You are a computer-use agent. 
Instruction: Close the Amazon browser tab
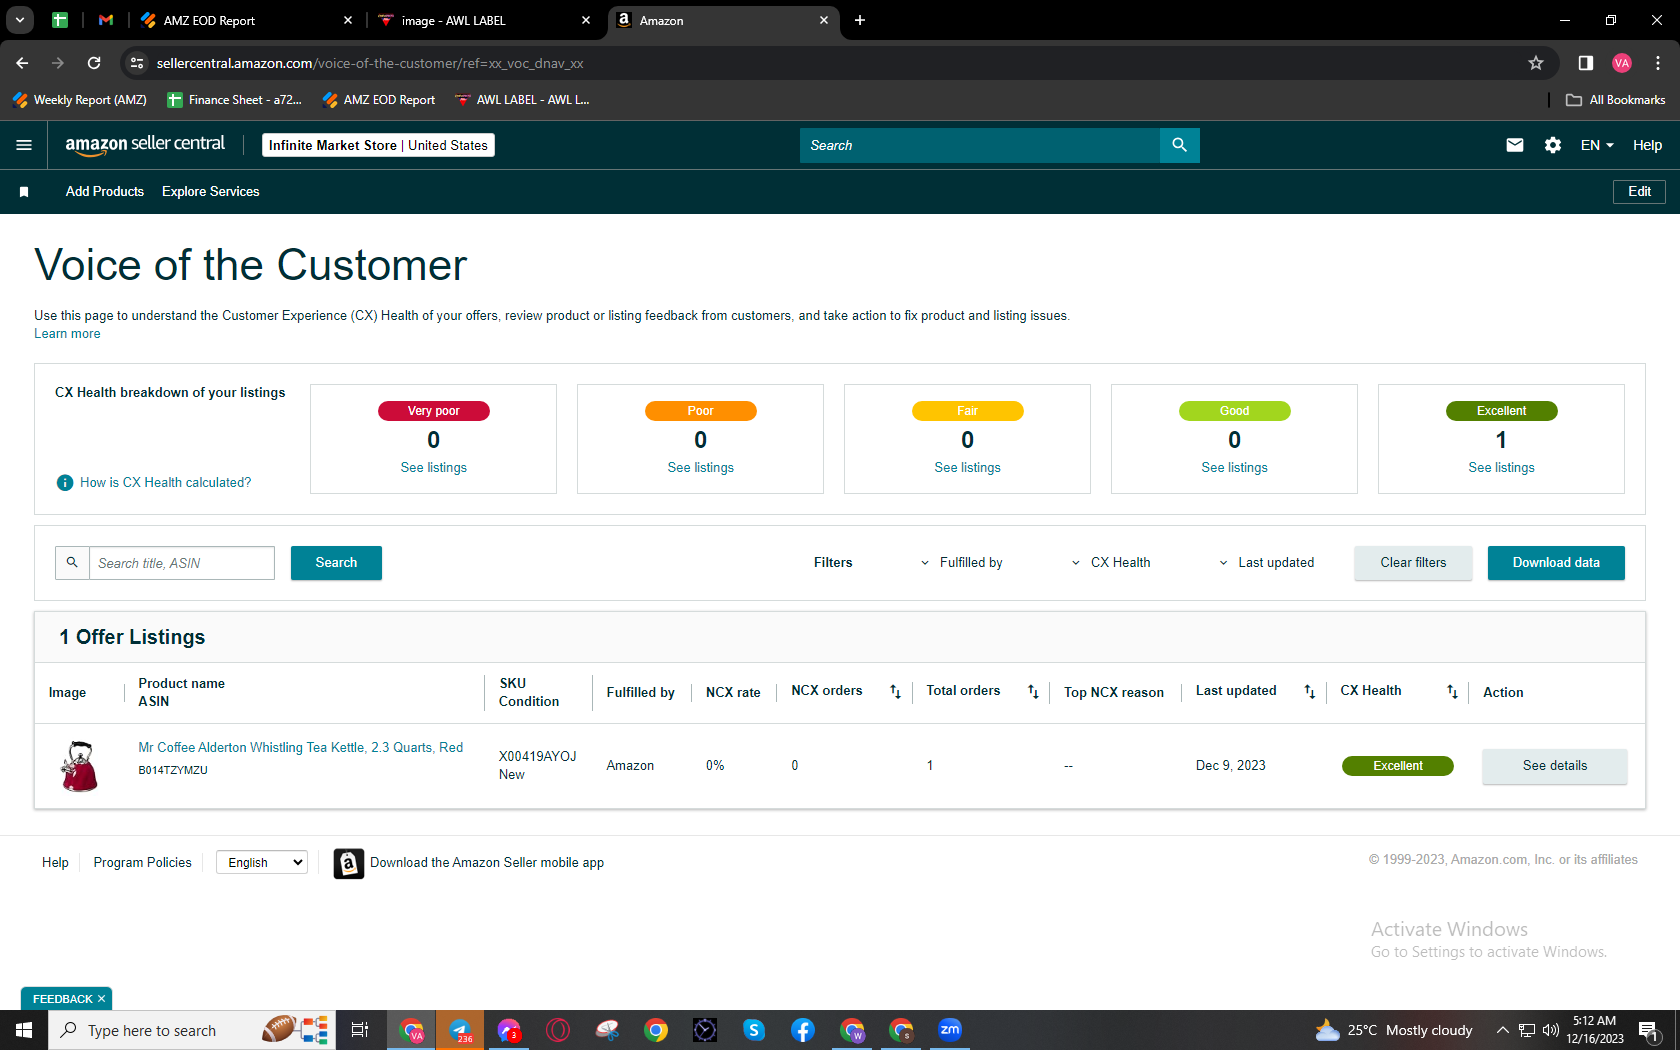(x=824, y=20)
